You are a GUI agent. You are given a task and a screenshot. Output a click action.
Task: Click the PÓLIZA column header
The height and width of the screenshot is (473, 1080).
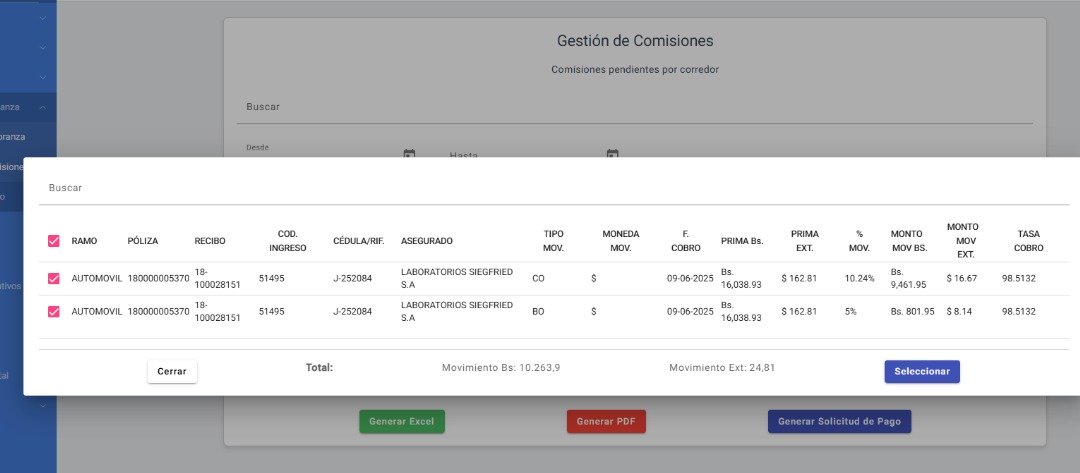(143, 241)
